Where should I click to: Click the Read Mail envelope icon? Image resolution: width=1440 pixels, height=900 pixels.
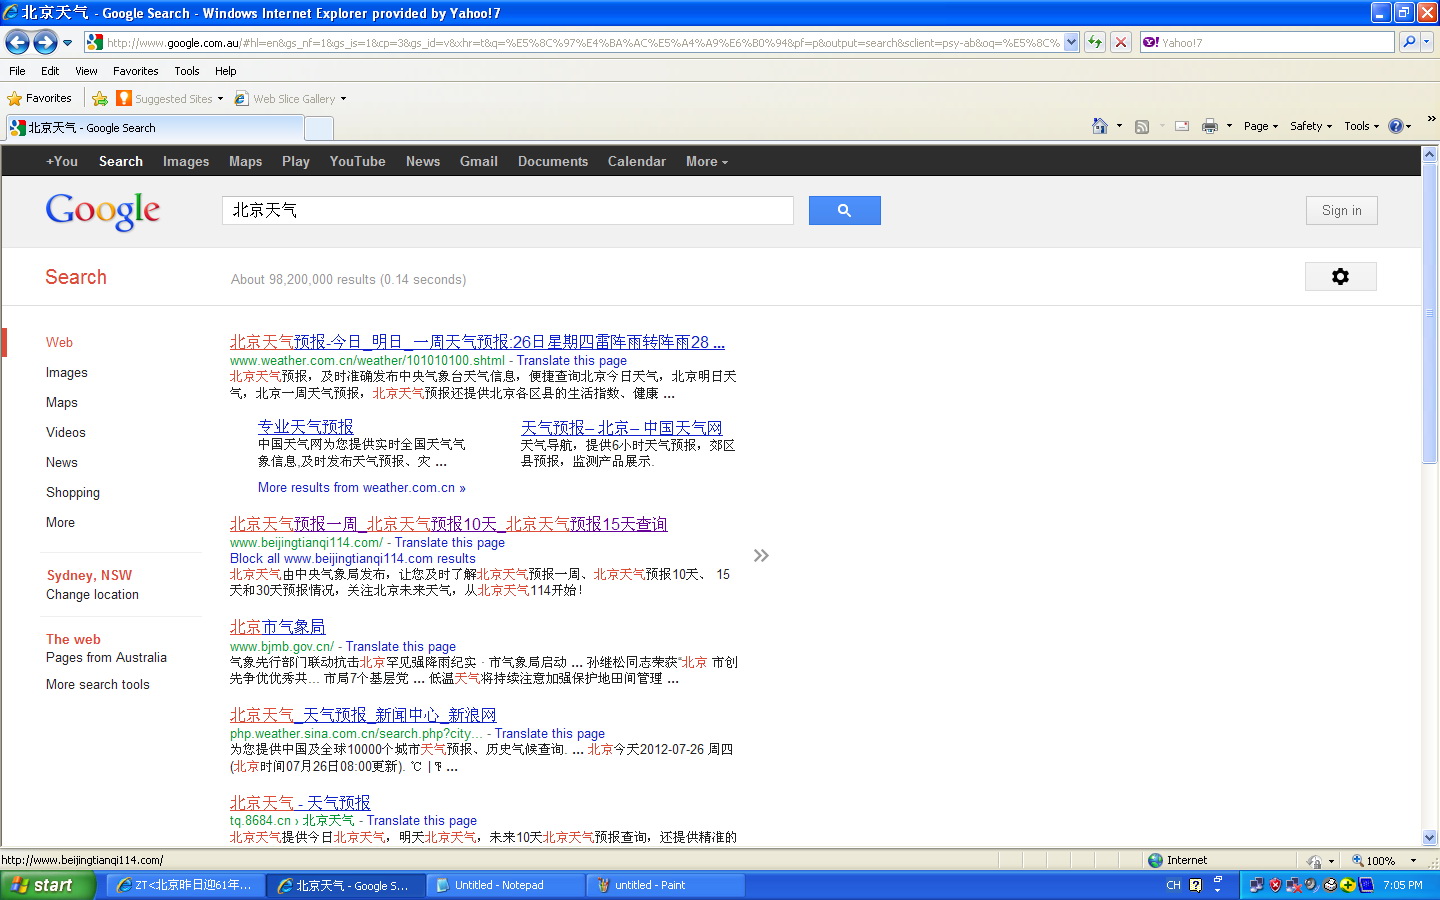coord(1182,126)
